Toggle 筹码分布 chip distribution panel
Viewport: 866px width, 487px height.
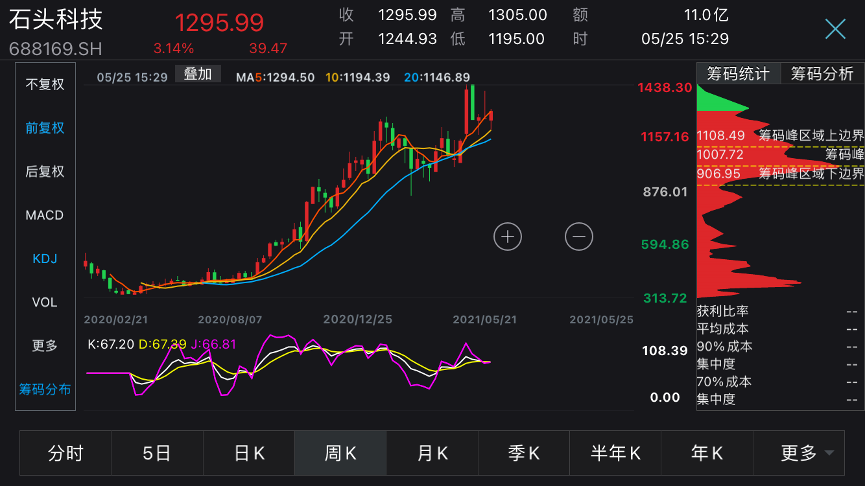(45, 389)
